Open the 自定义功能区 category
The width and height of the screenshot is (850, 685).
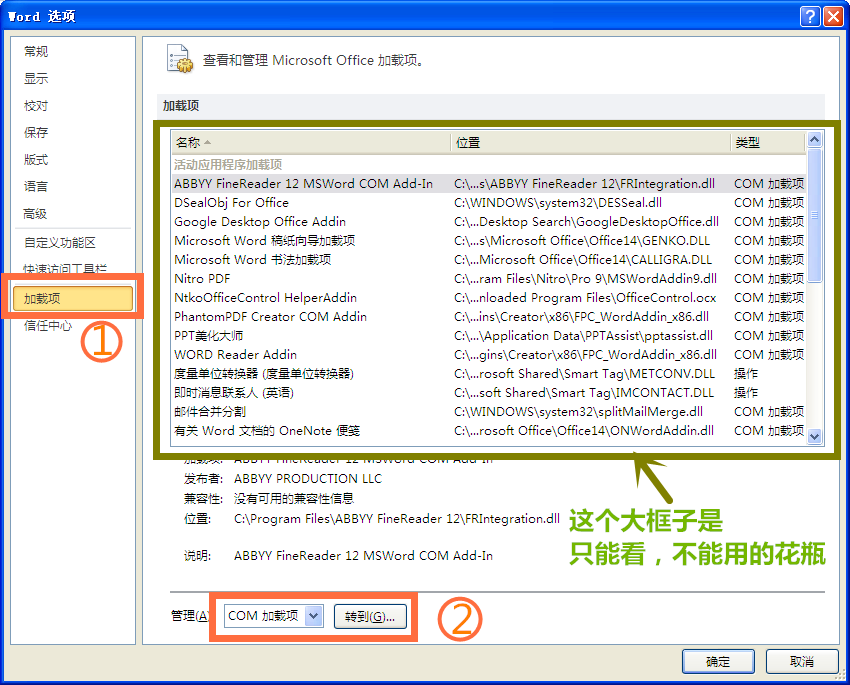60,243
